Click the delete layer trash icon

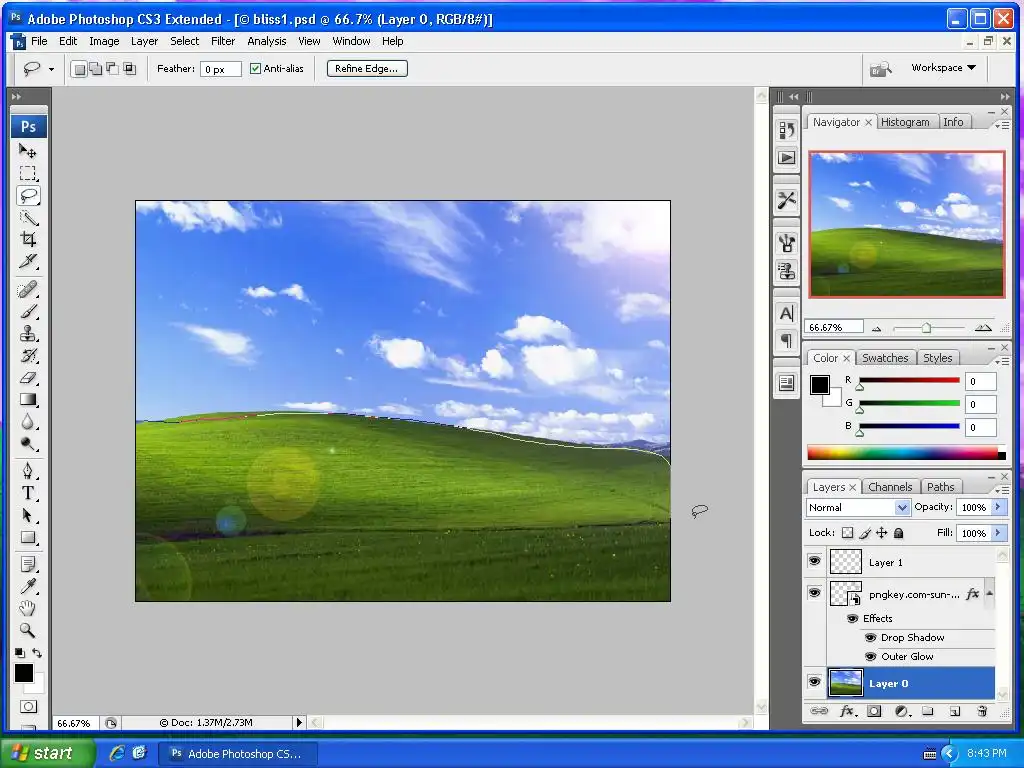click(982, 711)
